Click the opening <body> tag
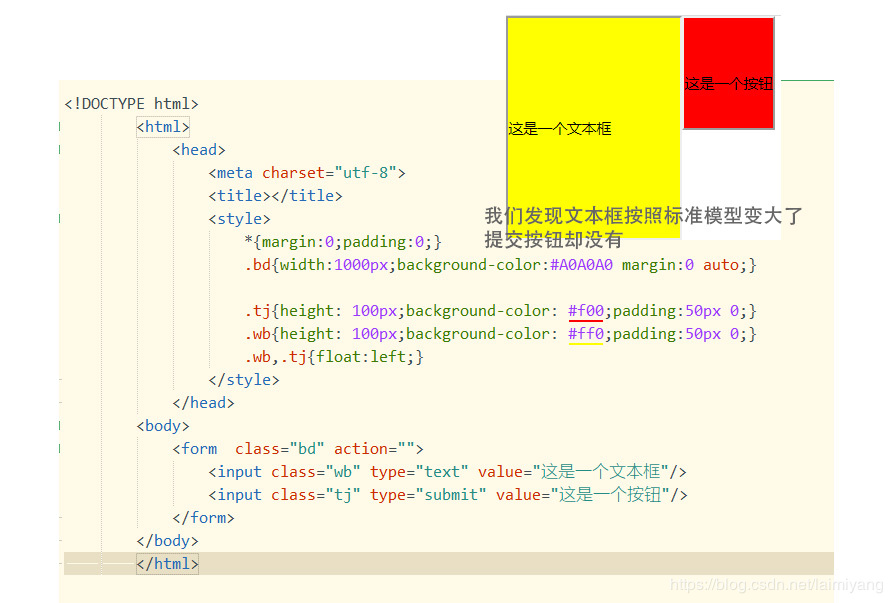This screenshot has height=603, width=893. tap(163, 426)
